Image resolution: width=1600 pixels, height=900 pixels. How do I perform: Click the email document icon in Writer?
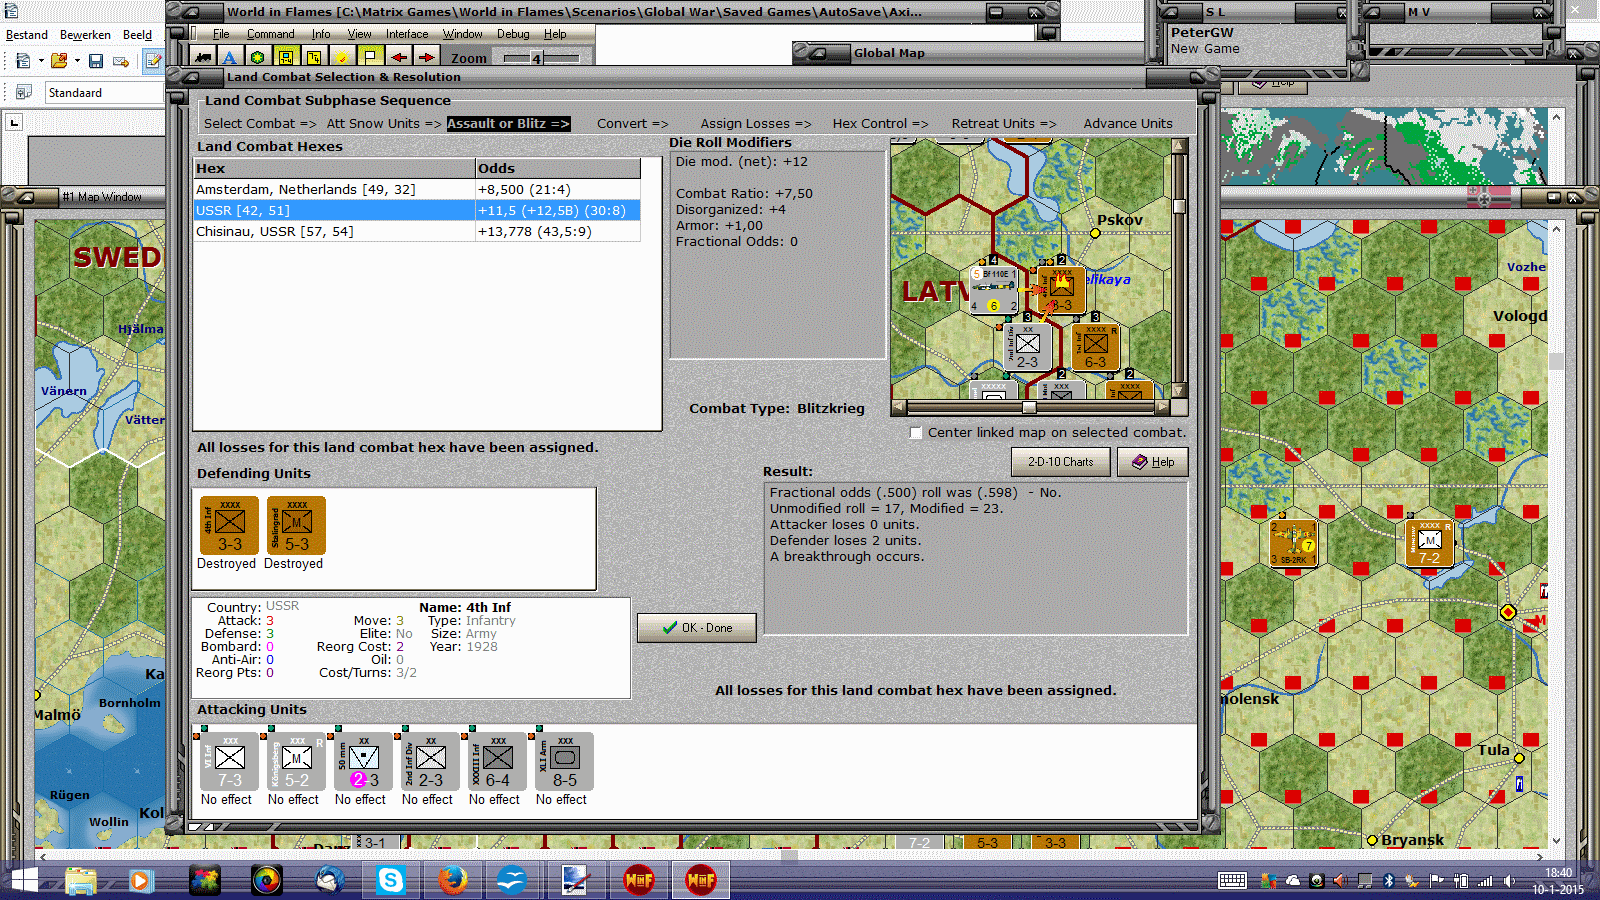click(x=121, y=61)
